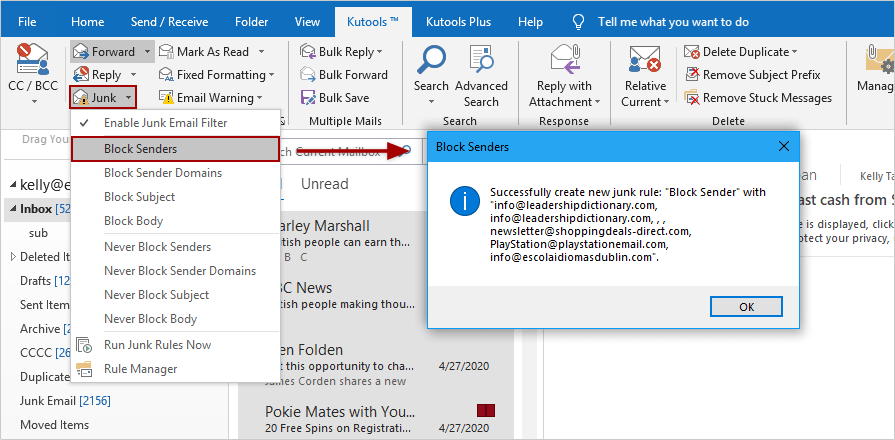Click Tell me what you want to do
This screenshot has height=440, width=895.
673,22
